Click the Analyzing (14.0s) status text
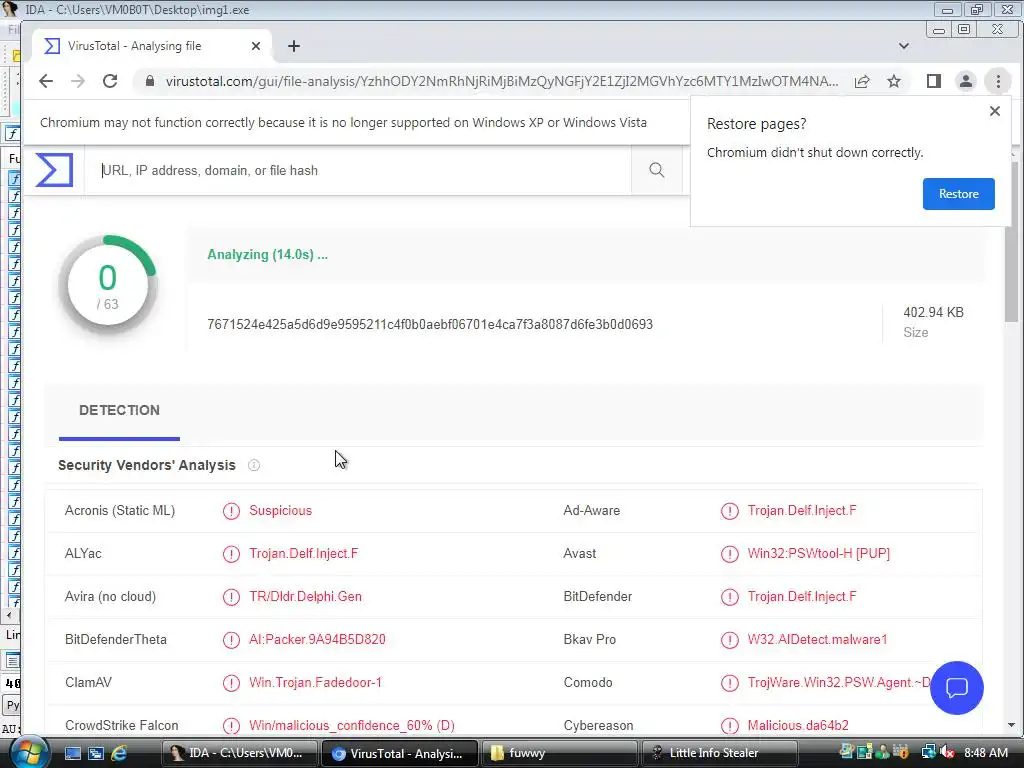This screenshot has width=1024, height=768. pos(268,255)
